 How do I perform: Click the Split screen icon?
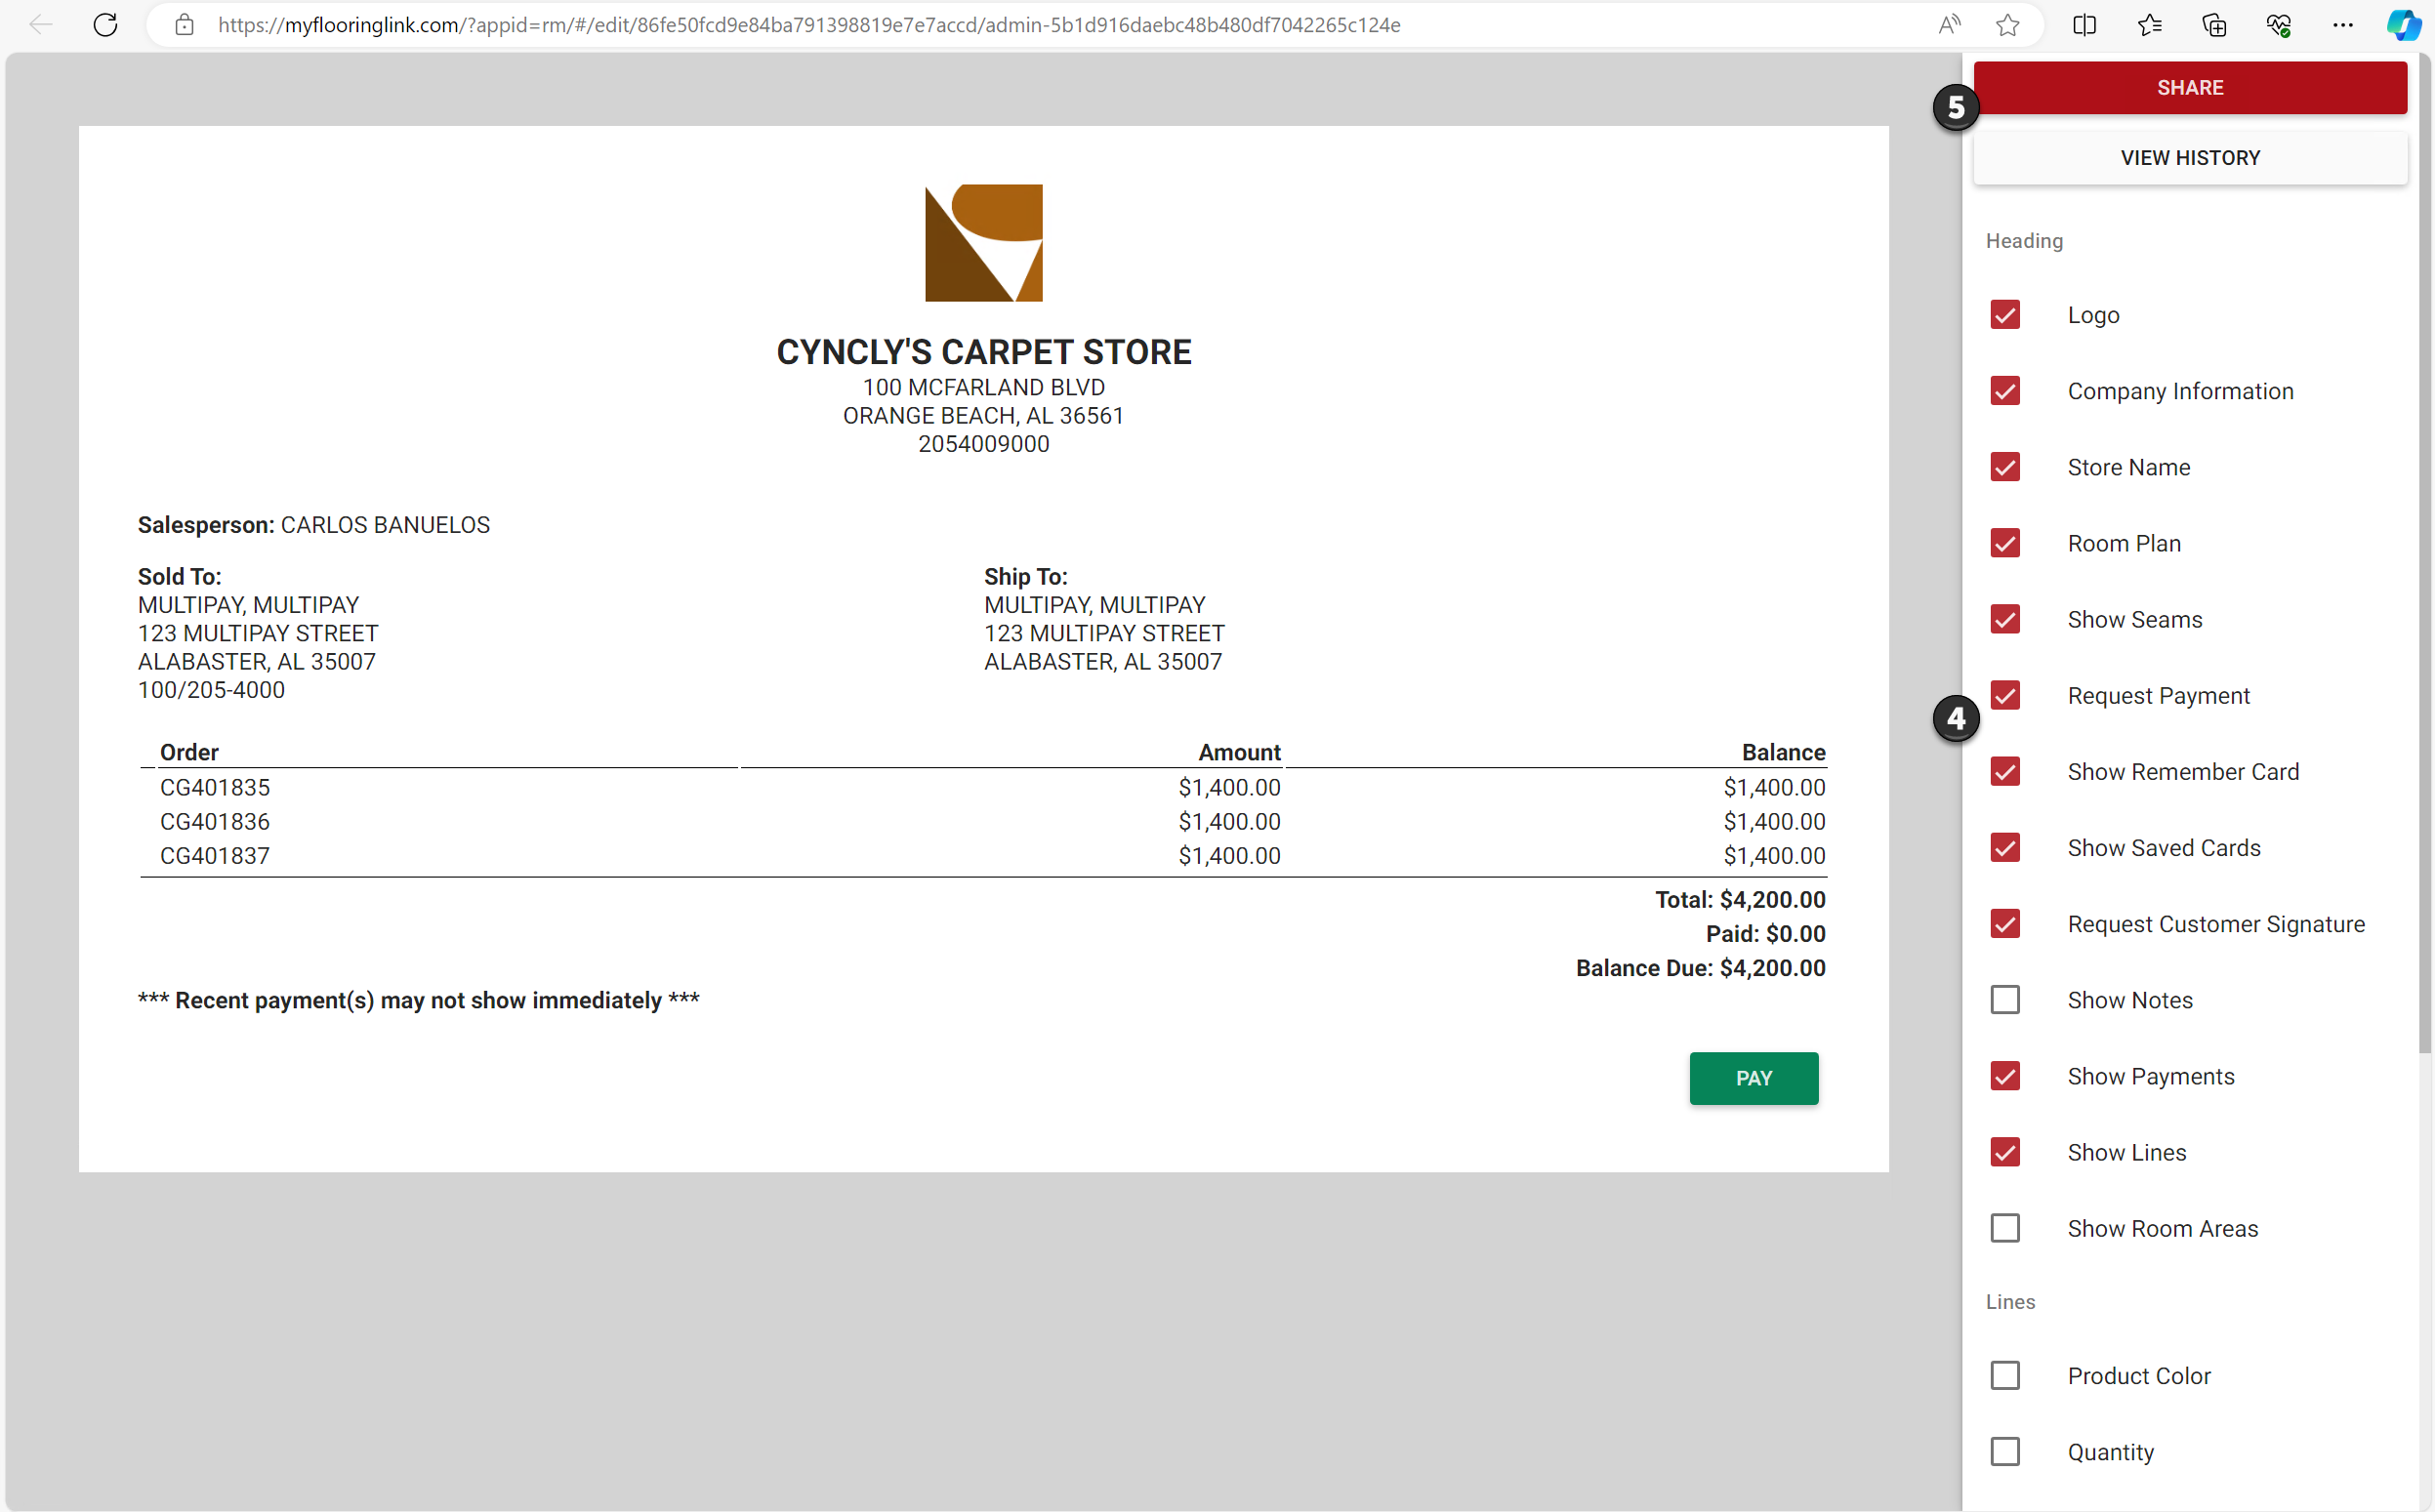pos(2085,25)
